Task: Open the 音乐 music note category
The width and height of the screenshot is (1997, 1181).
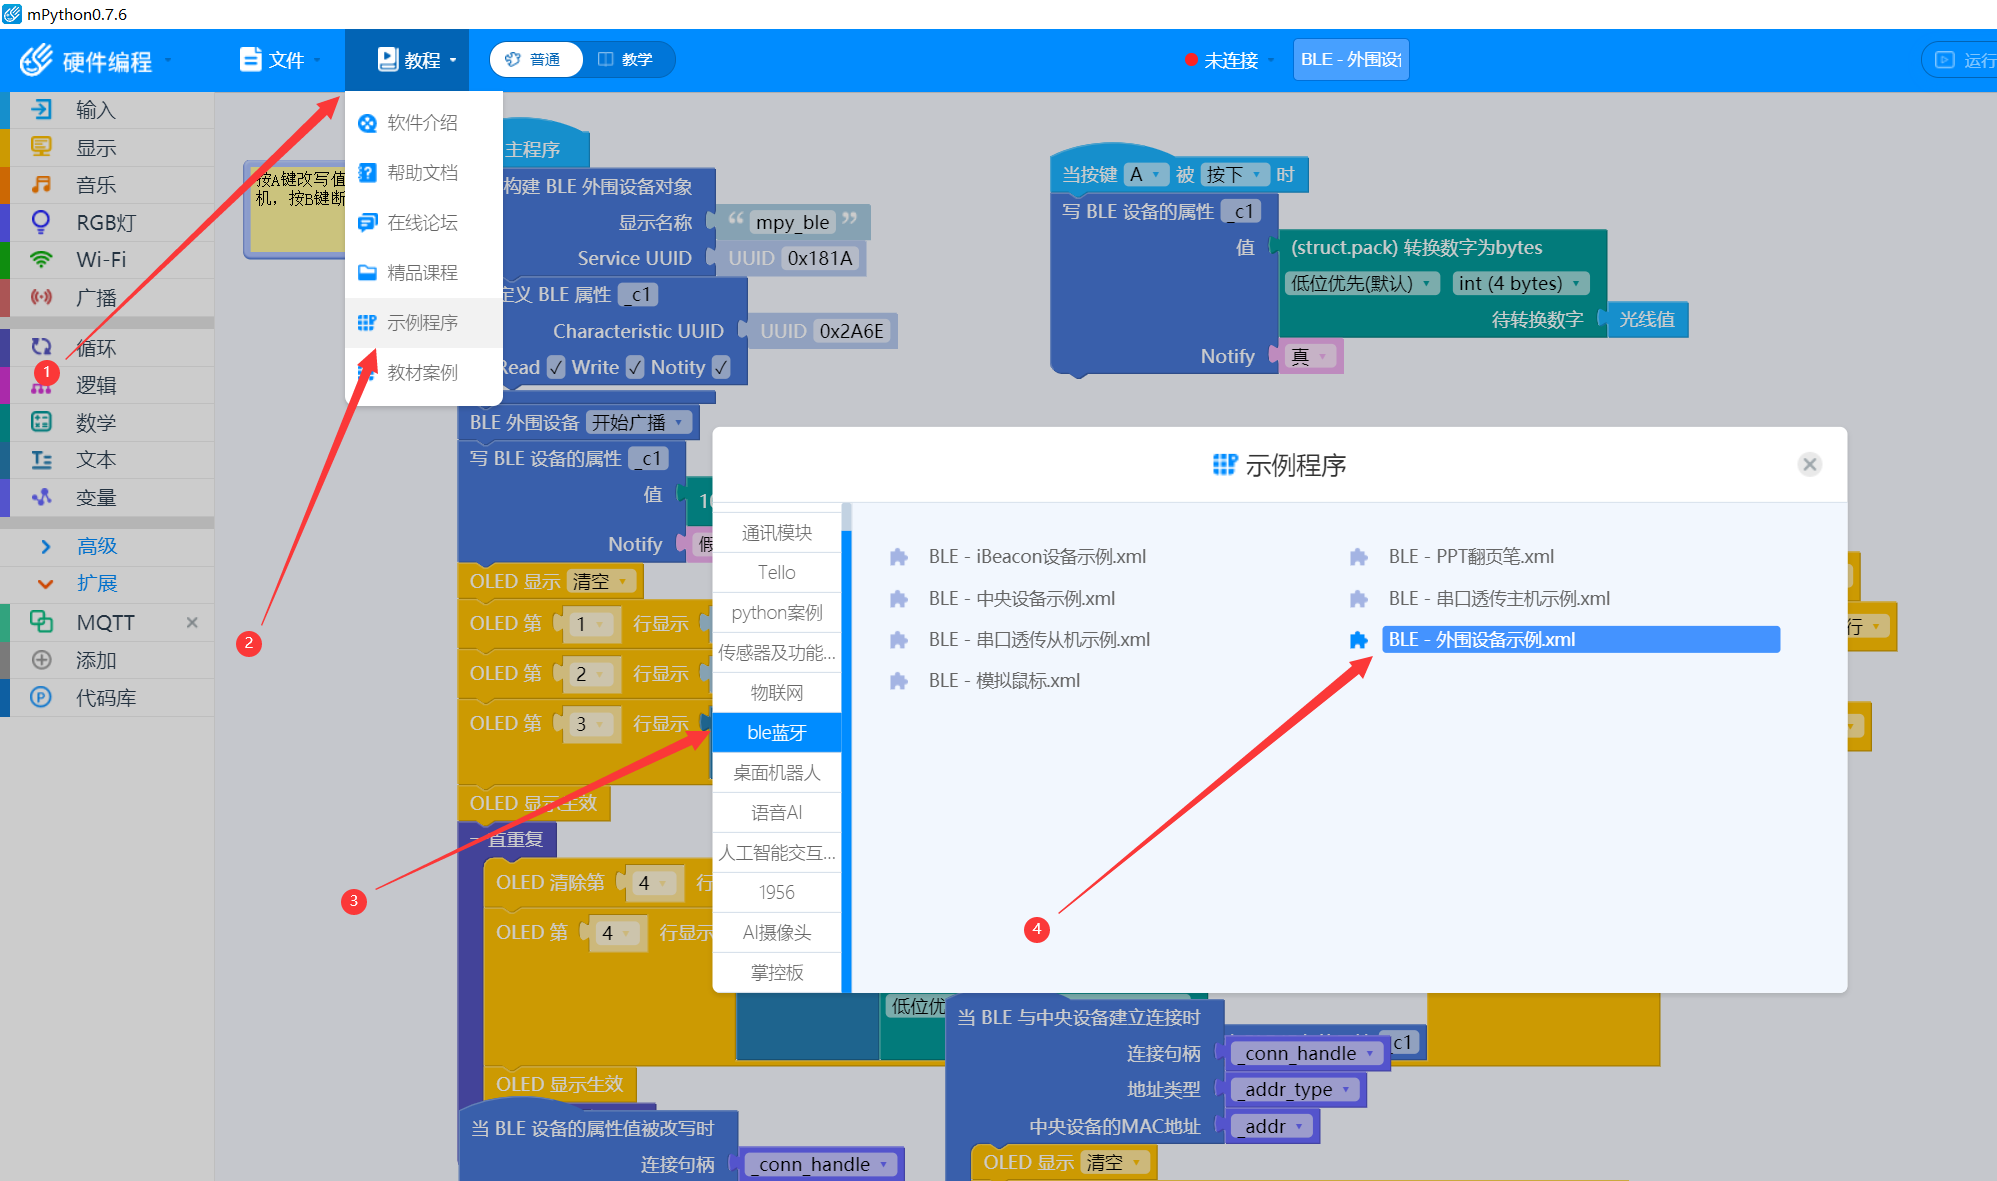Action: [41, 185]
